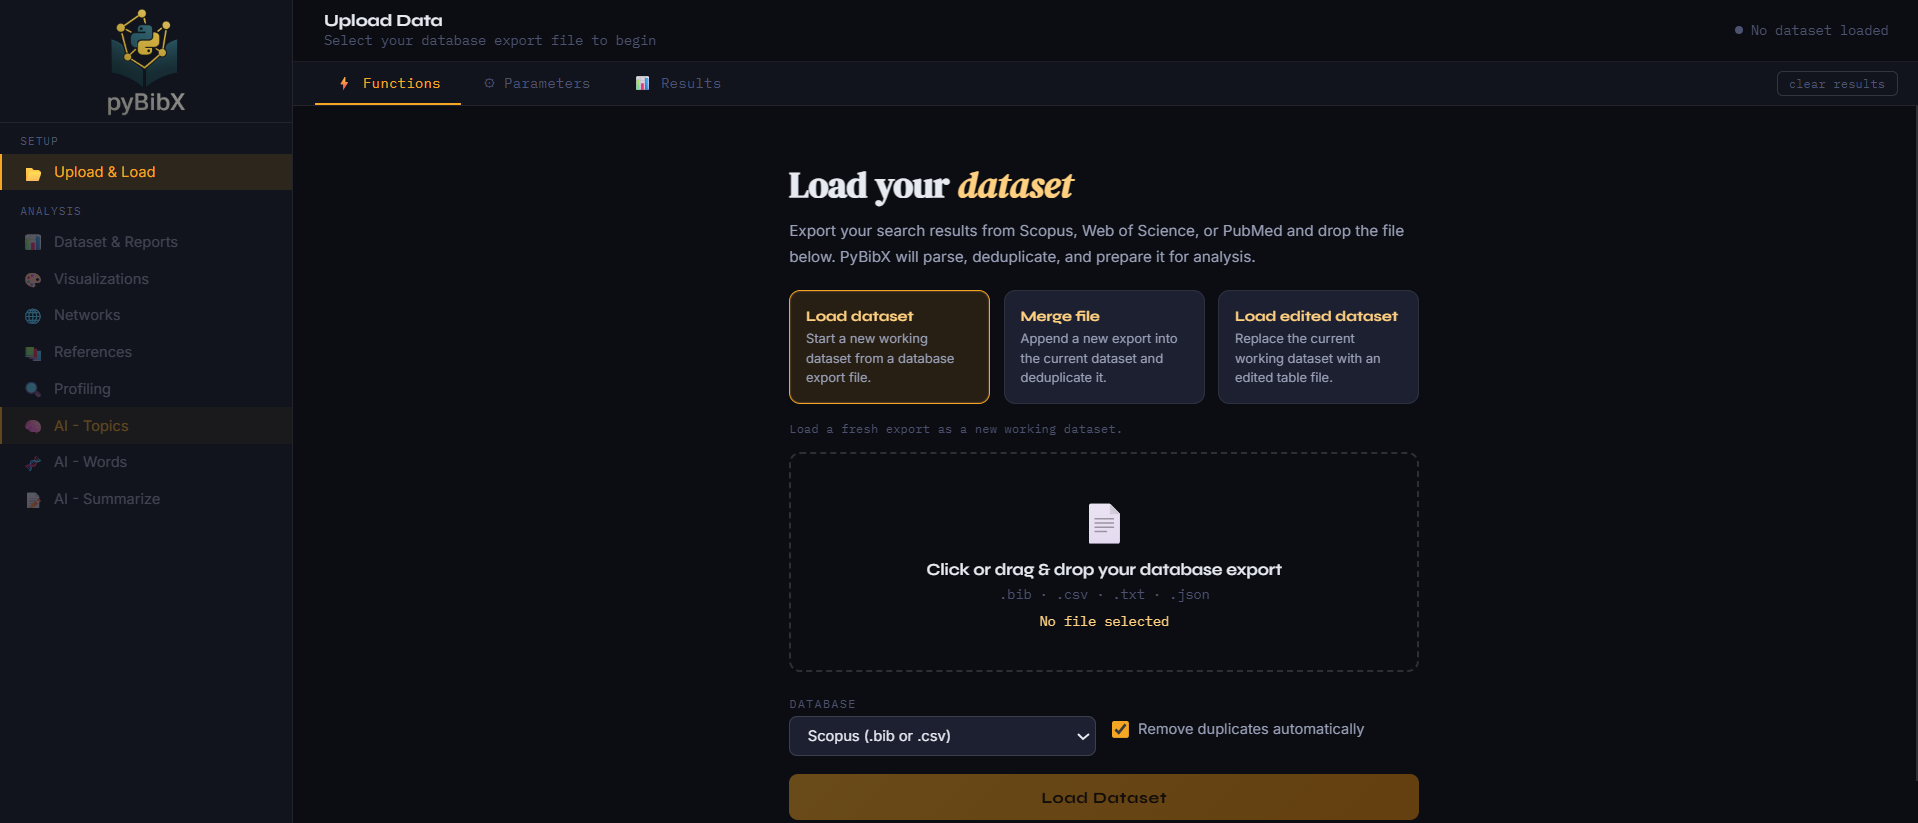Select the Load edited dataset mode card
The width and height of the screenshot is (1918, 823).
click(x=1318, y=347)
